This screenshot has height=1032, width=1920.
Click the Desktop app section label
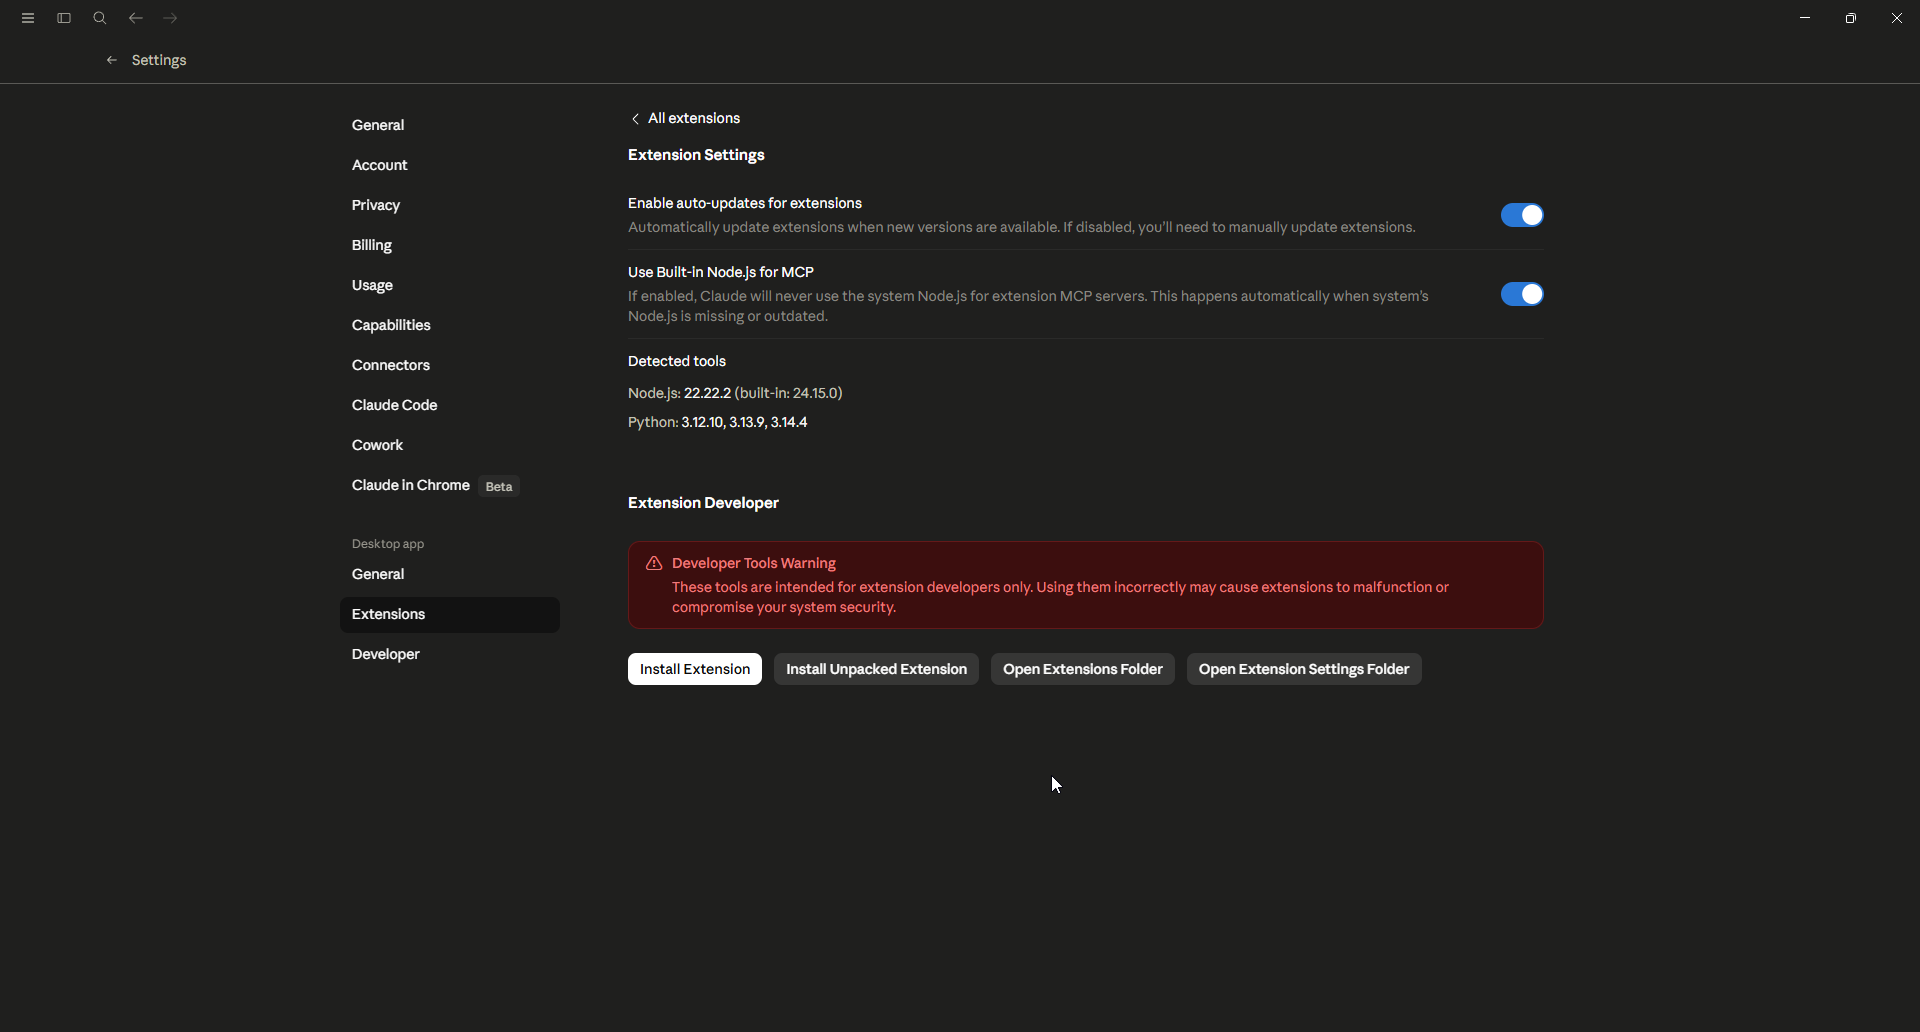pos(388,544)
